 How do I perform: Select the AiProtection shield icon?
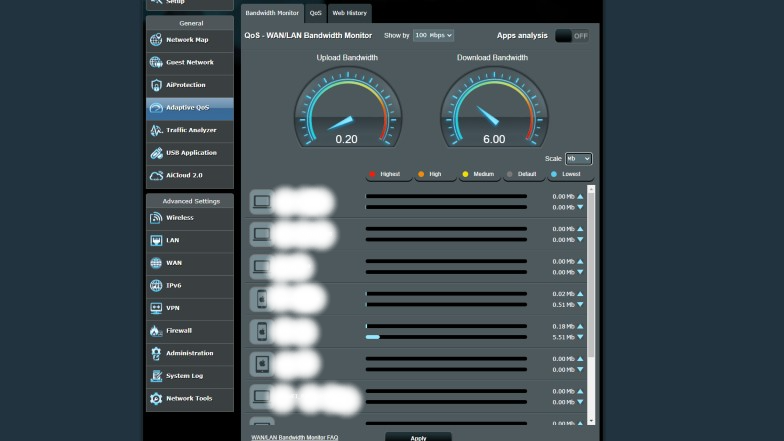click(x=156, y=85)
